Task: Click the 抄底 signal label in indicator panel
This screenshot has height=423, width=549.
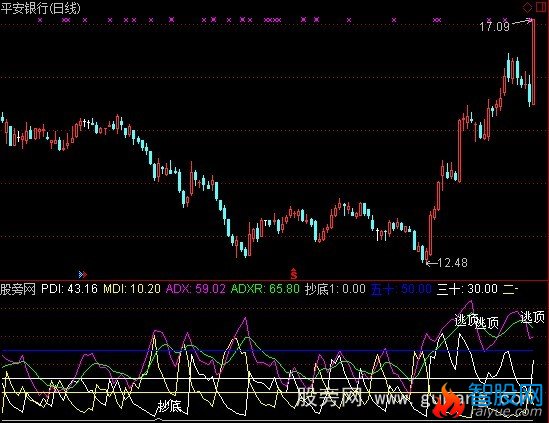Action: pyautogui.click(x=169, y=406)
